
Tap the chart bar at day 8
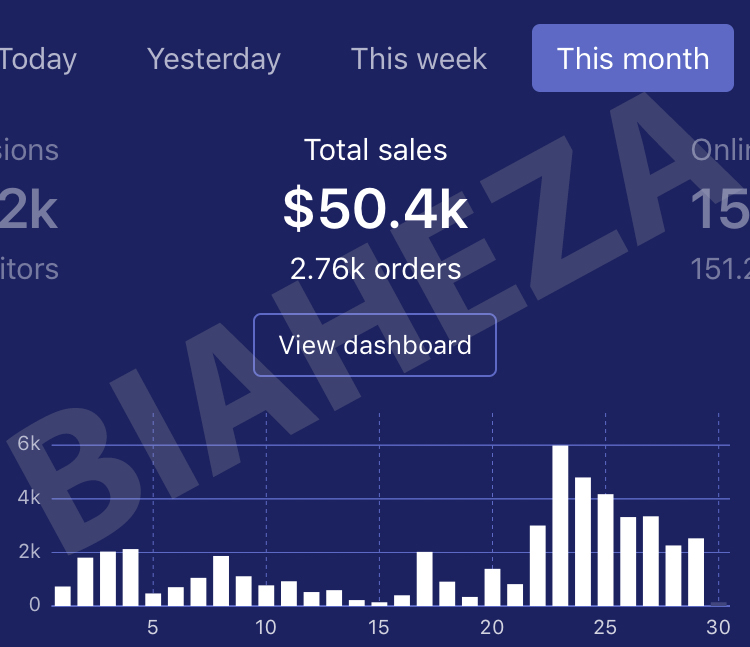tap(221, 581)
